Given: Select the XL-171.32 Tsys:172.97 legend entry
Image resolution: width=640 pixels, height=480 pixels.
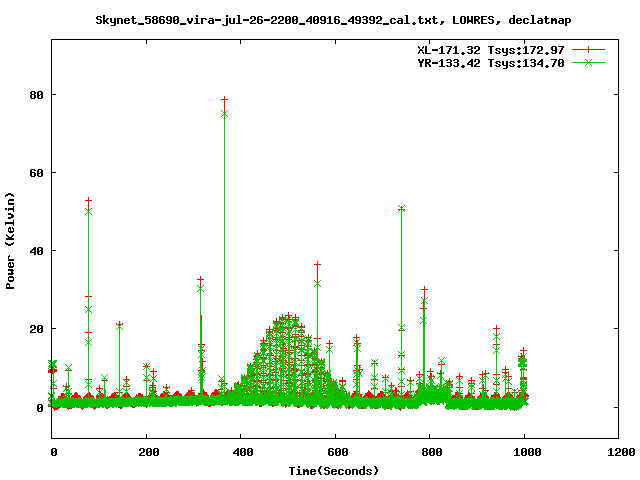Looking at the screenshot, I should [491, 50].
